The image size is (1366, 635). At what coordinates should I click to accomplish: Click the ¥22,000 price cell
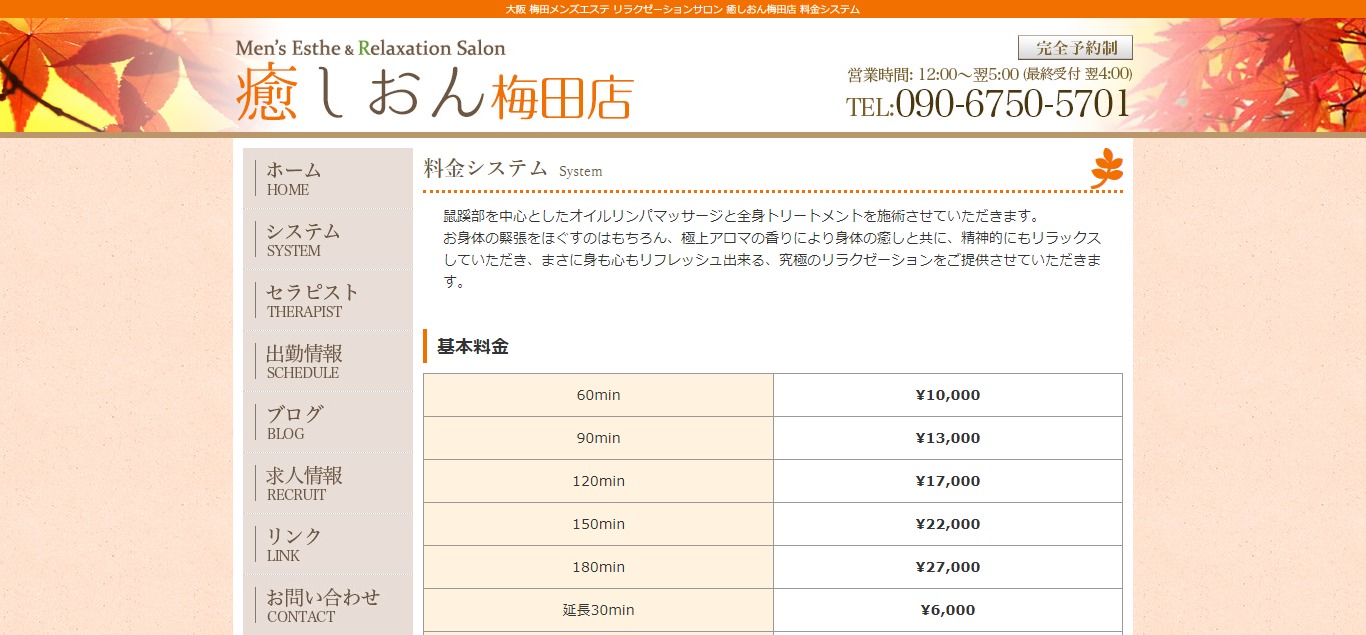coord(947,524)
